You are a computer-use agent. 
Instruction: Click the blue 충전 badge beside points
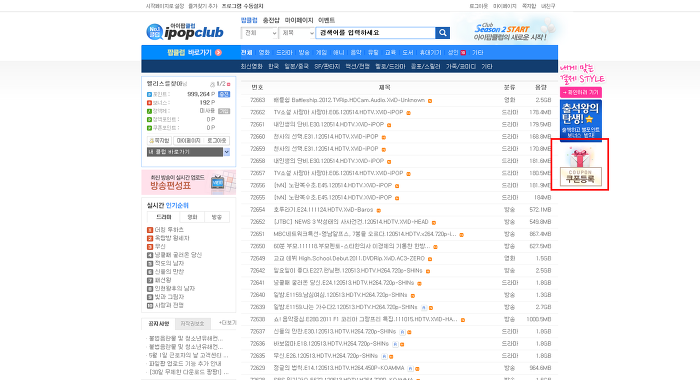pos(224,94)
